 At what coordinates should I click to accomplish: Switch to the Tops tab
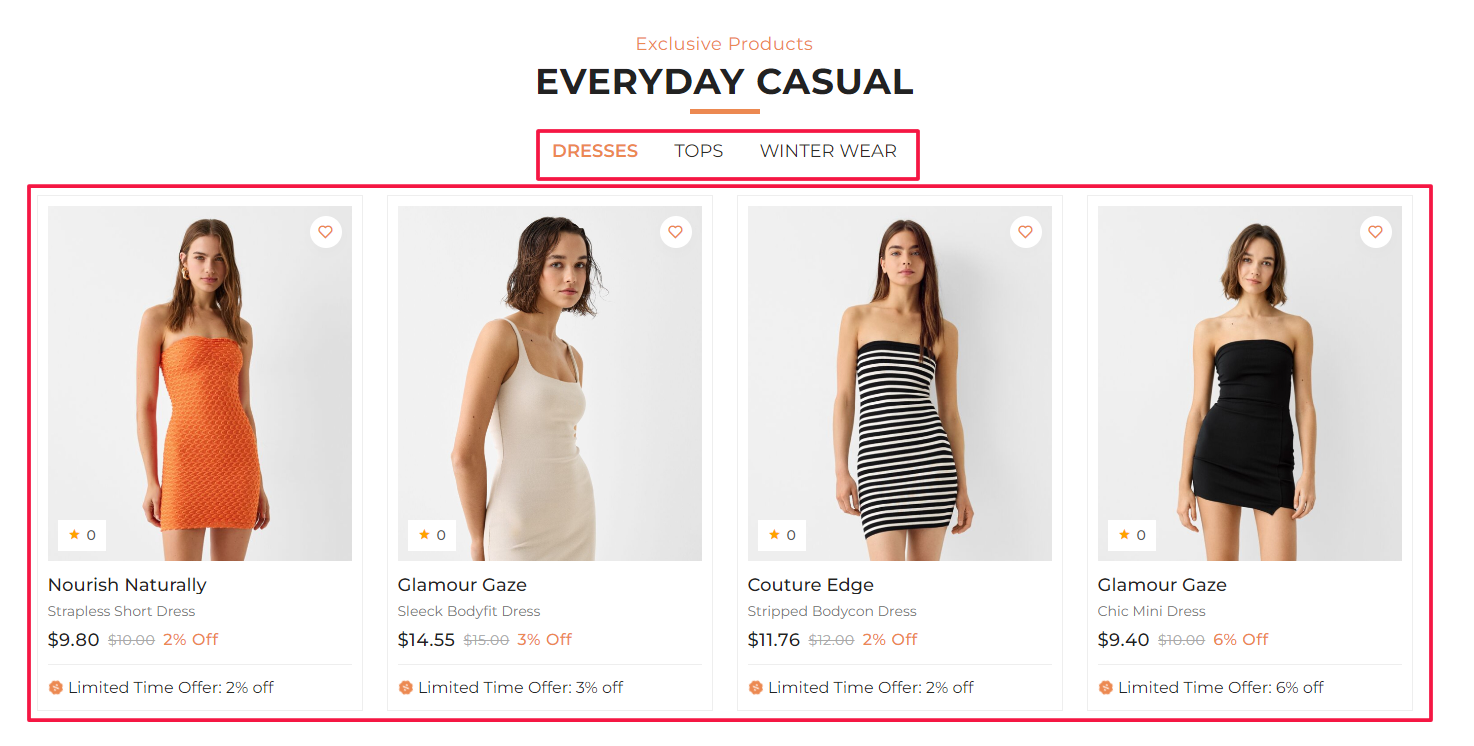coord(698,151)
